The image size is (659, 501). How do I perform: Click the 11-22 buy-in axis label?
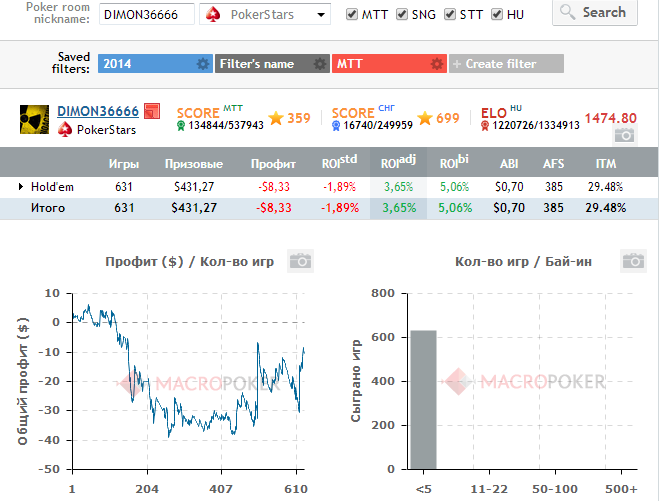[x=489, y=489]
